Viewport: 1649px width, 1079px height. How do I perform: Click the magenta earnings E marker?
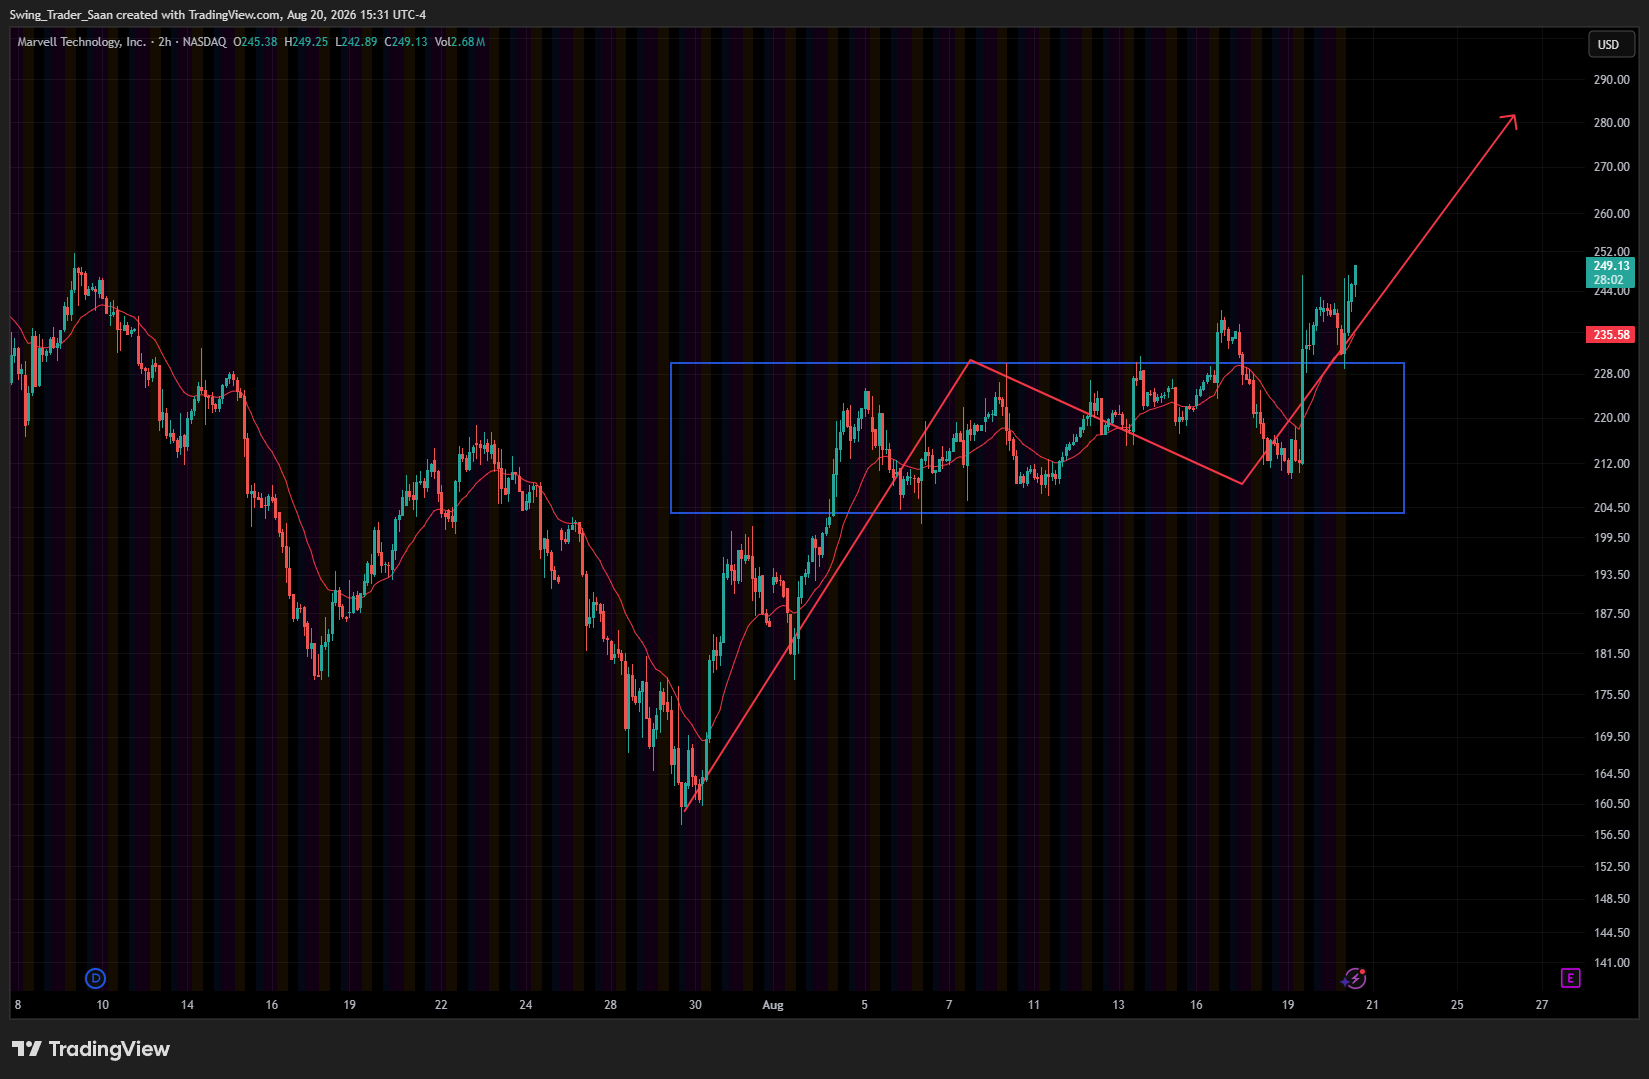tap(1570, 978)
